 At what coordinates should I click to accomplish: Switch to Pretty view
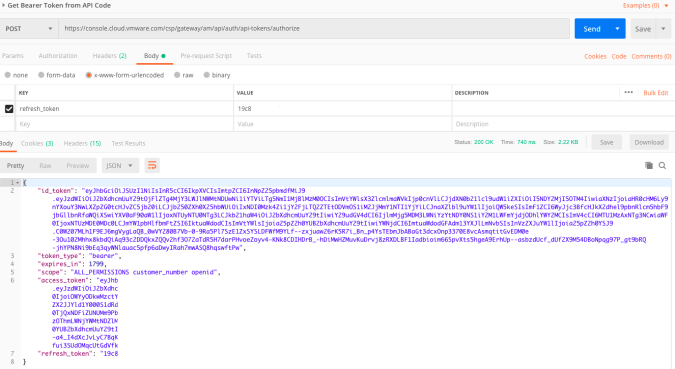point(15,166)
